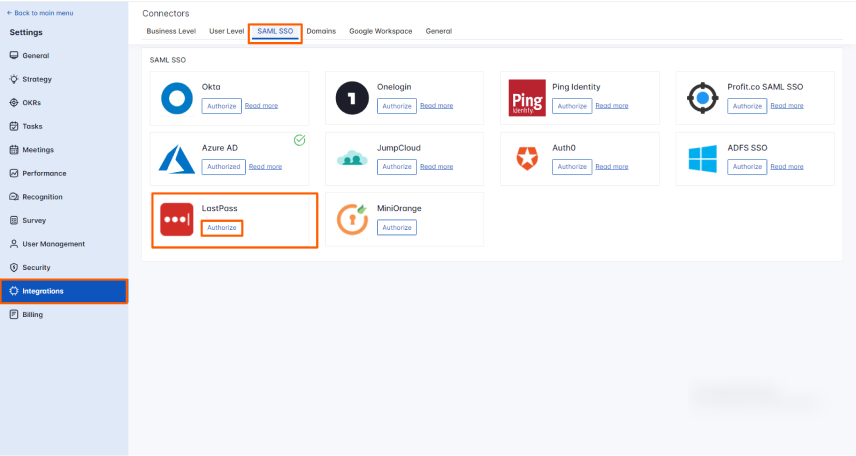Screen dimensions: 856x456
Task: Click the Meetings calendar icon
Action: pos(14,149)
